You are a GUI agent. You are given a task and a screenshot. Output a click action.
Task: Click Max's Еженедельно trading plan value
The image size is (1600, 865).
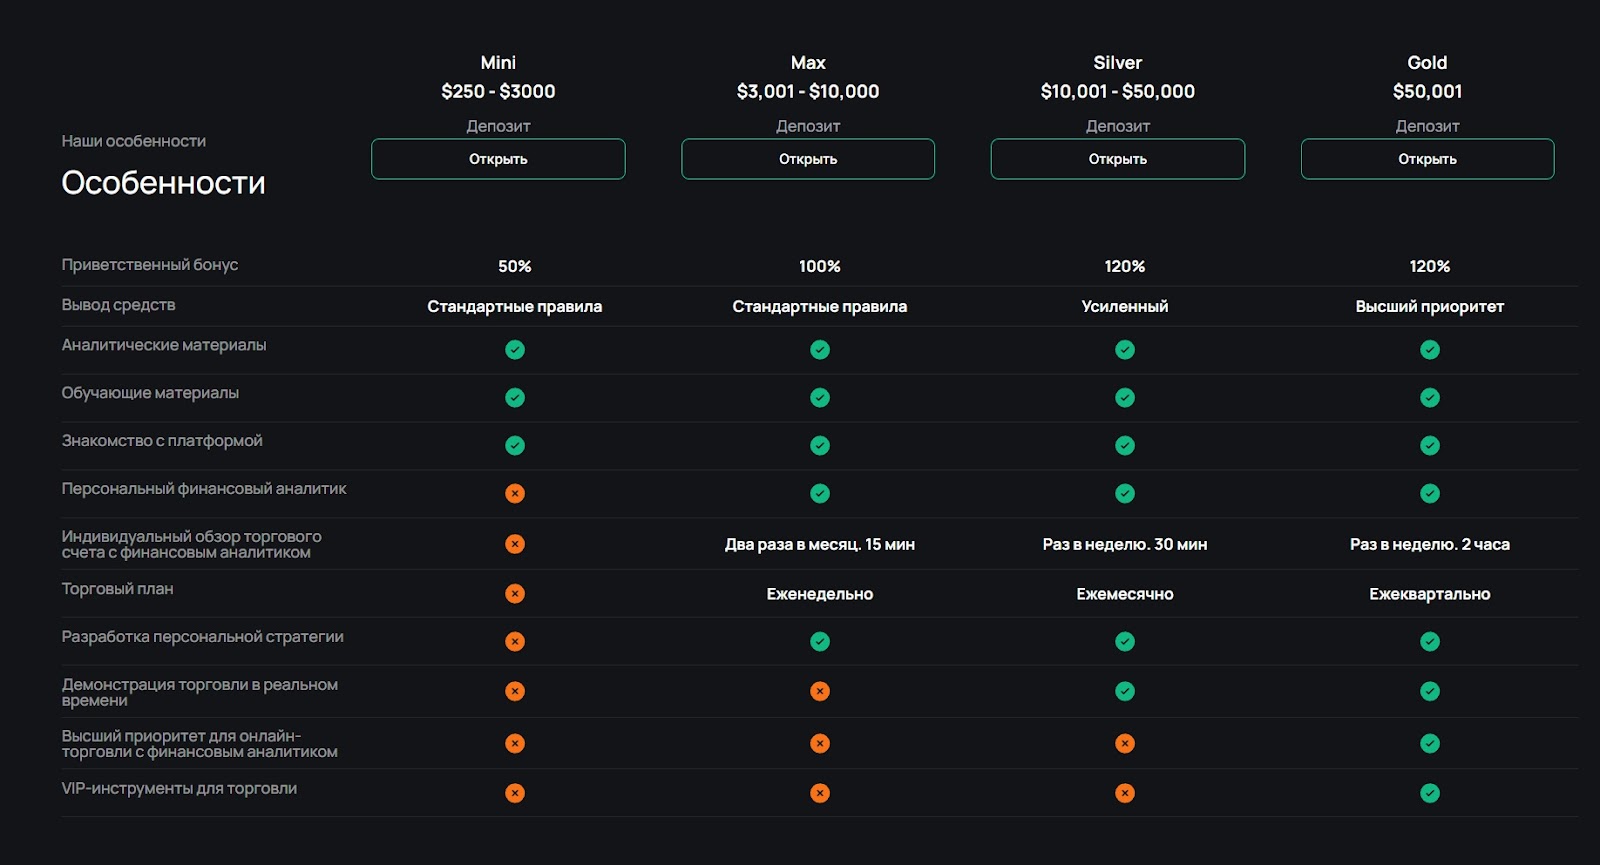820,594
